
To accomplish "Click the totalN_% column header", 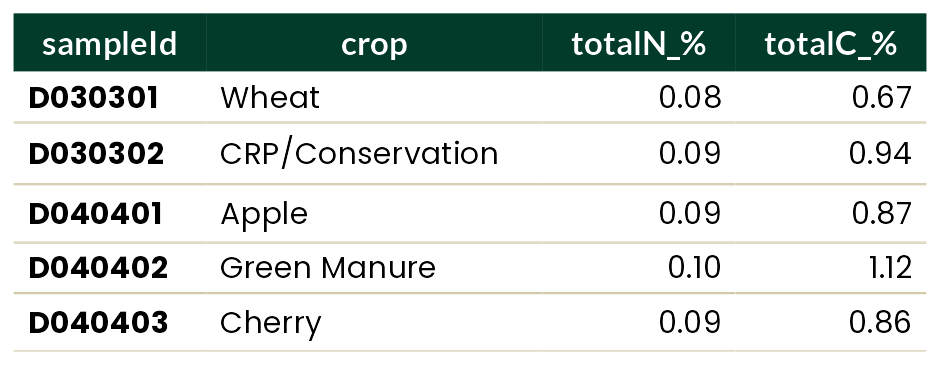I will pos(638,44).
